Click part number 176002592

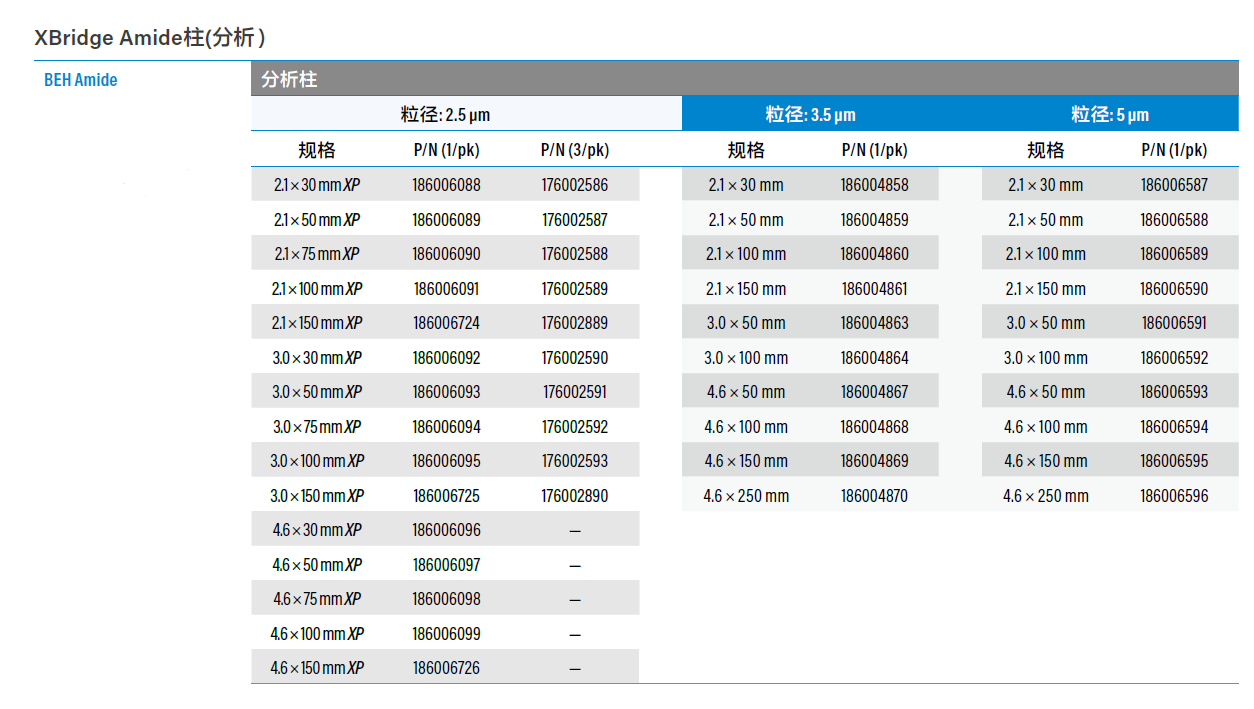[575, 427]
